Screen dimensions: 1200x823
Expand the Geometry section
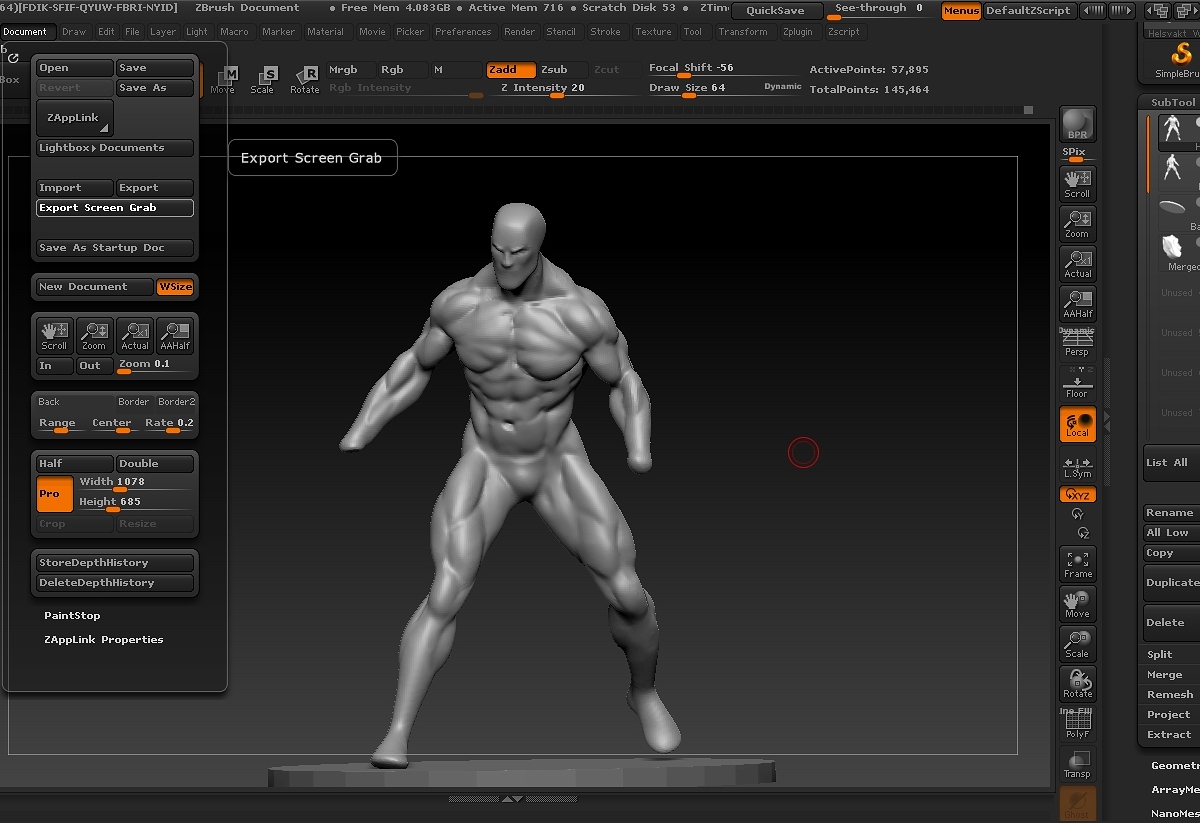point(1174,766)
